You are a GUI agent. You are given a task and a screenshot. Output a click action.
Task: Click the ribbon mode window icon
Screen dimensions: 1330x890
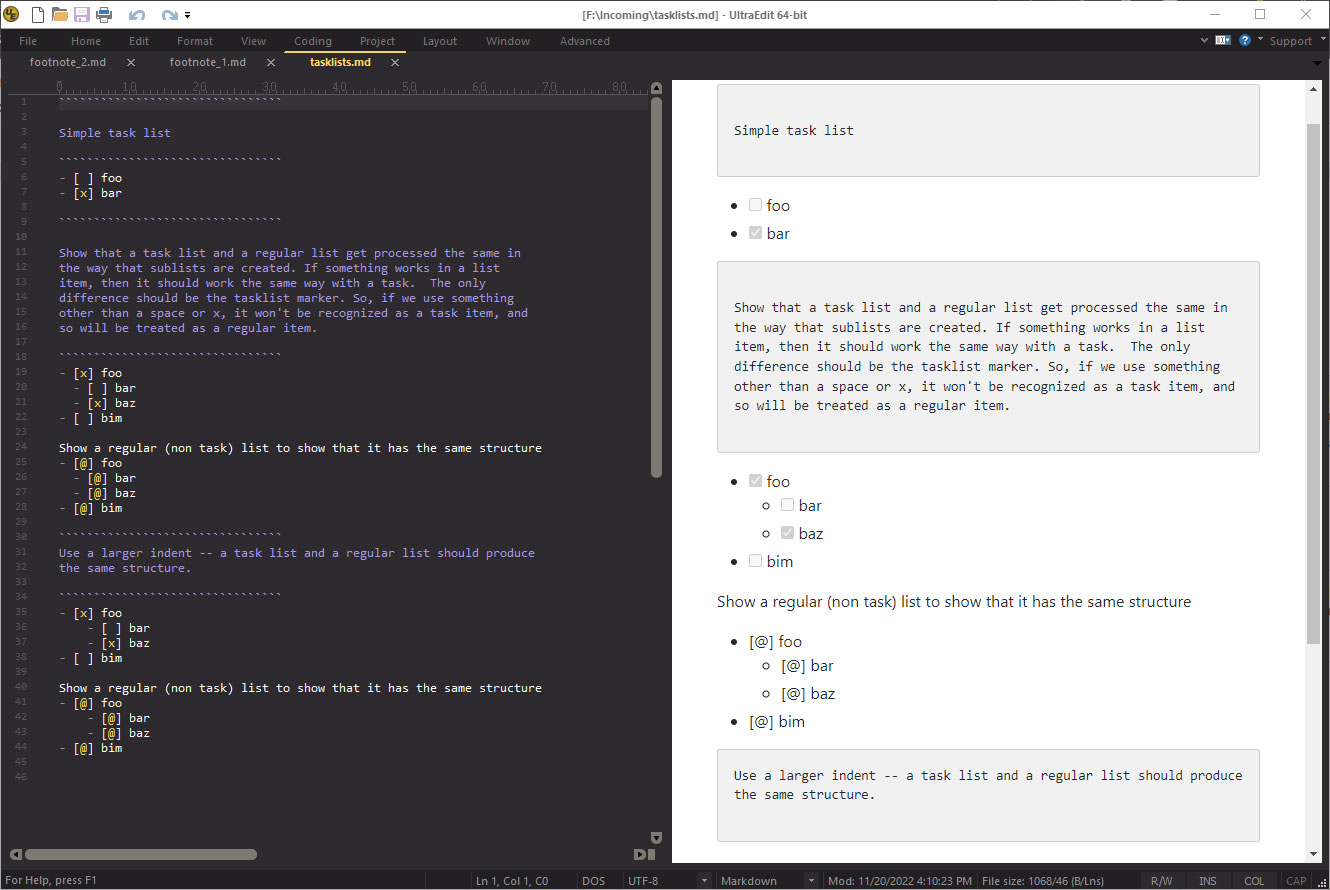[x=1222, y=41]
